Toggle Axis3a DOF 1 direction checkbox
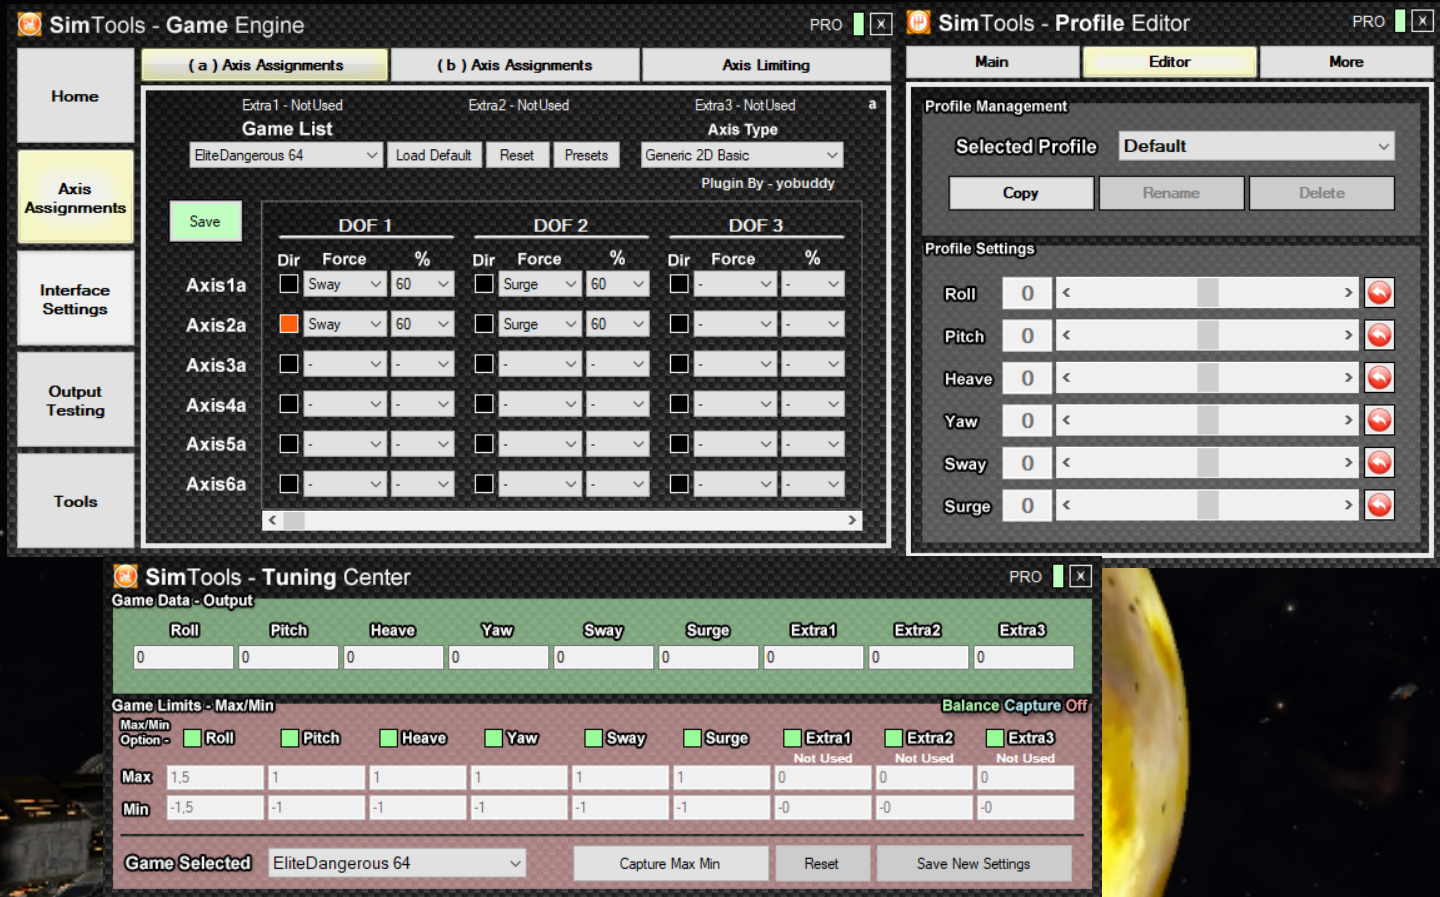Viewport: 1440px width, 897px height. pos(289,364)
